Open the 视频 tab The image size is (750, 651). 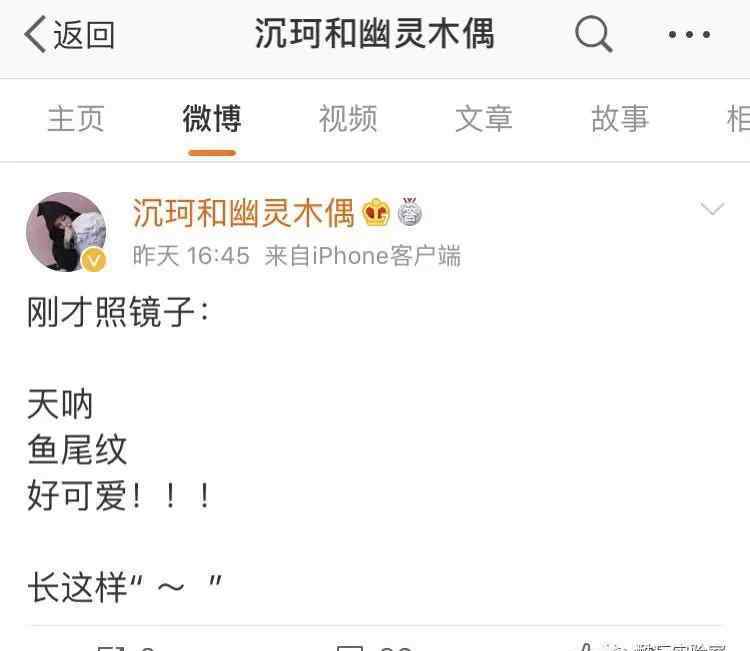[x=348, y=118]
